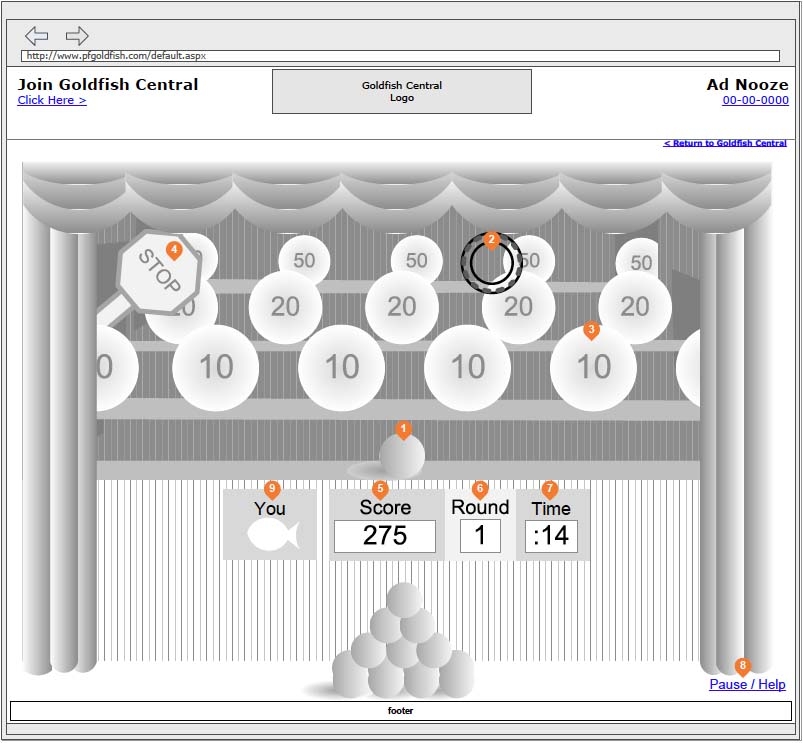Click the circular aiming ring reticle
Viewport: 803px width, 743px height.
(491, 263)
